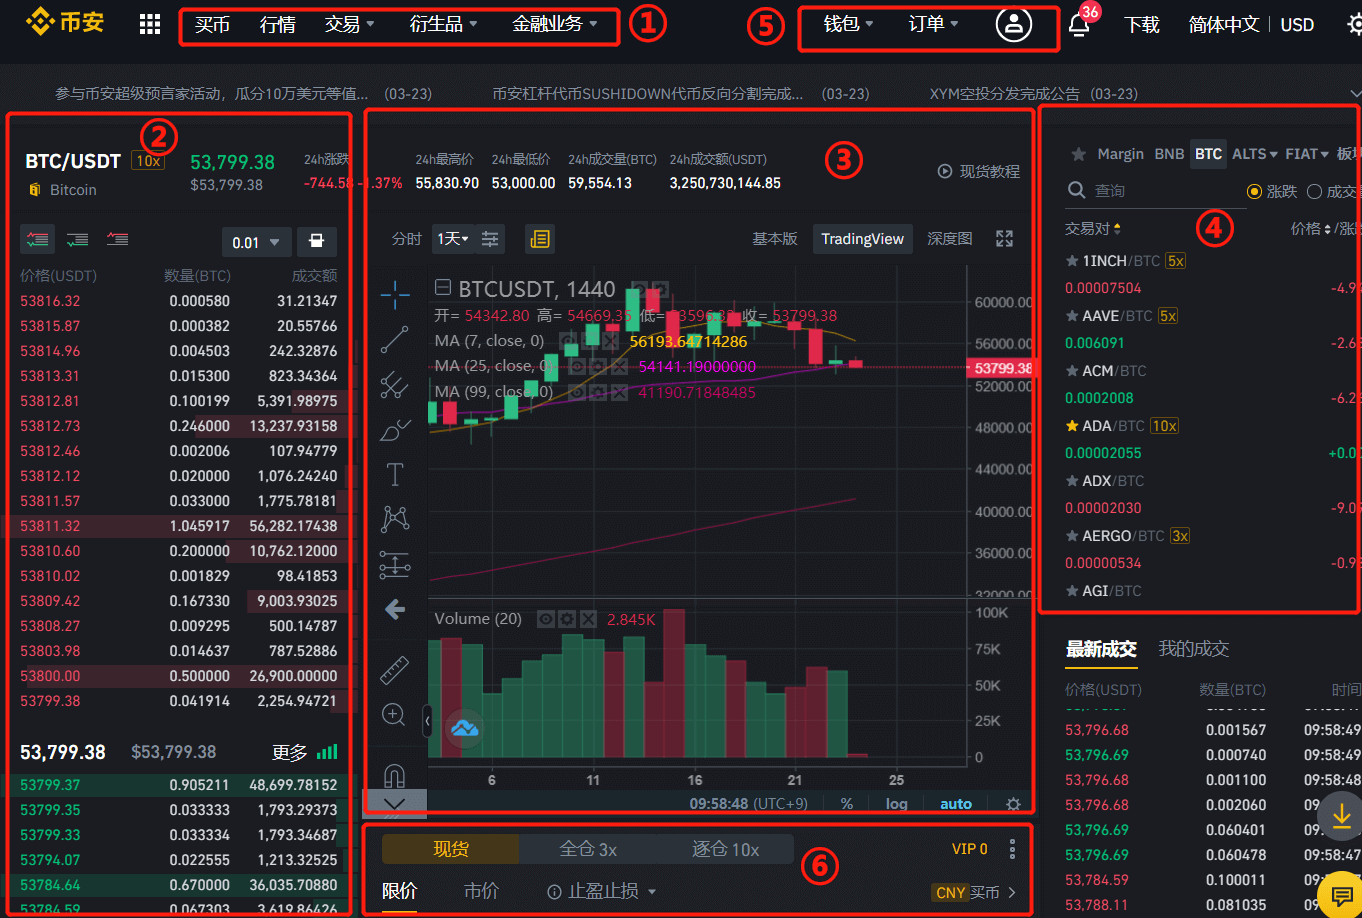Show sell orders only in order book
The width and height of the screenshot is (1362, 918).
click(118, 240)
